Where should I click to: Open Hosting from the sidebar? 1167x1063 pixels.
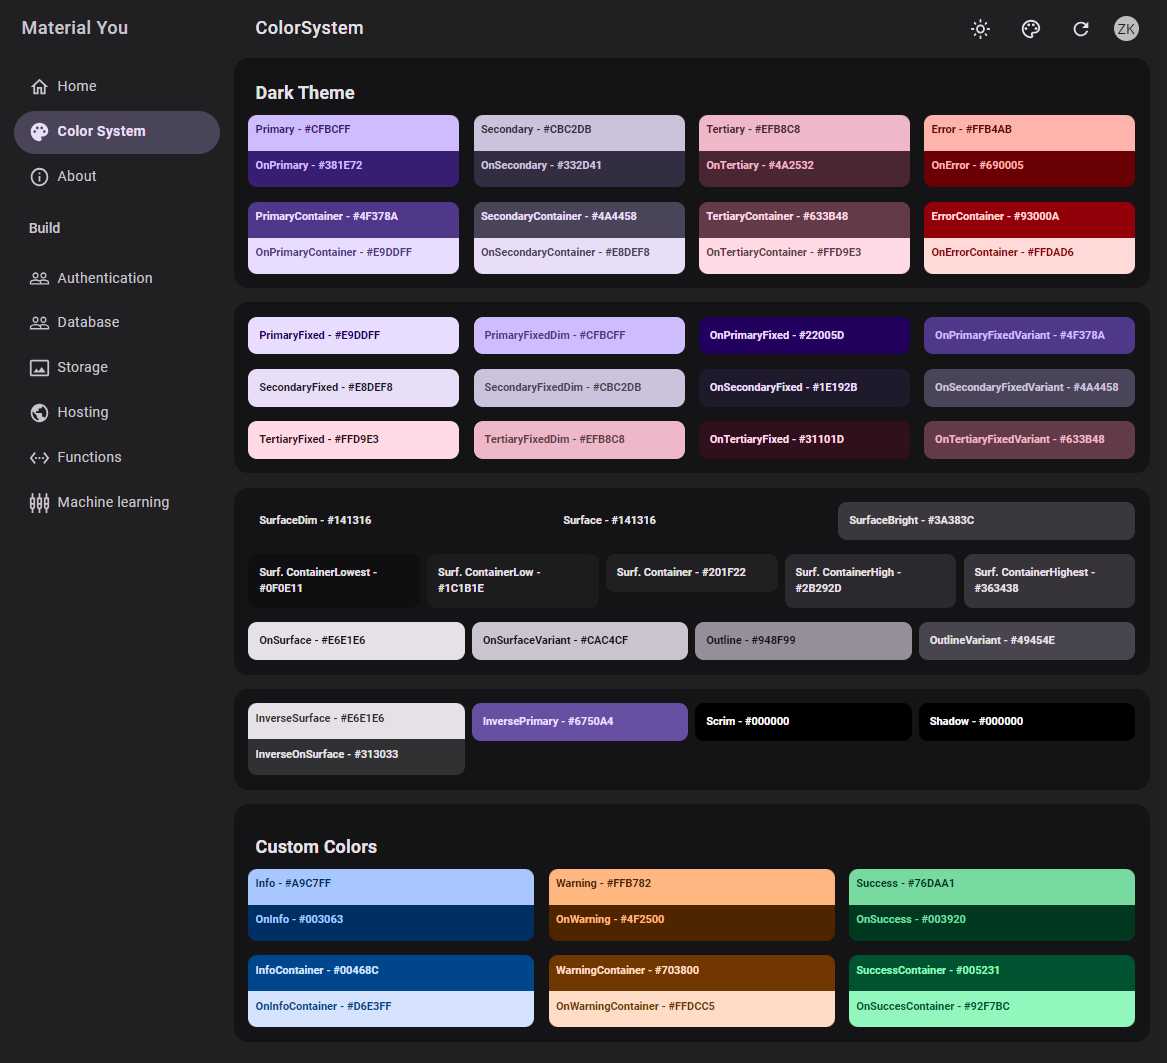click(x=83, y=412)
